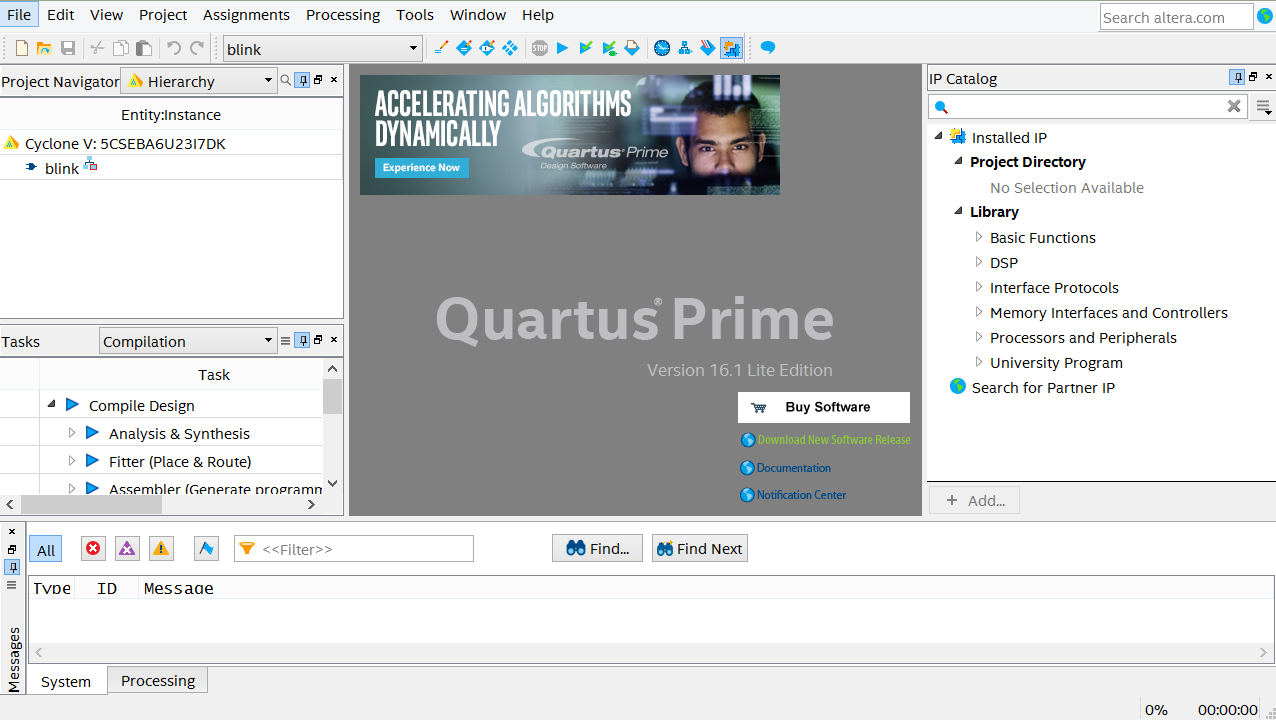This screenshot has width=1276, height=720.
Task: Click the Search altera.com field
Action: pyautogui.click(x=1176, y=17)
